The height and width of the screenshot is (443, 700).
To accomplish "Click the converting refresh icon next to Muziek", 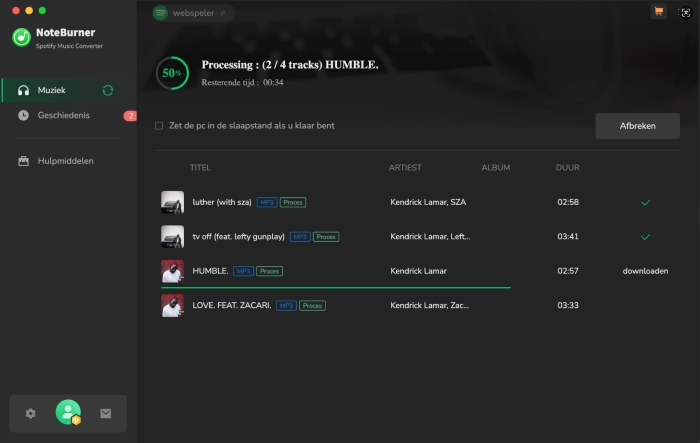I will coord(108,90).
